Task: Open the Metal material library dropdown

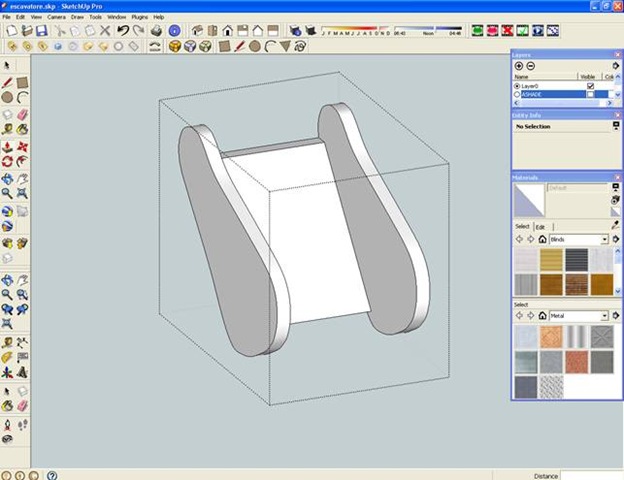Action: point(605,316)
